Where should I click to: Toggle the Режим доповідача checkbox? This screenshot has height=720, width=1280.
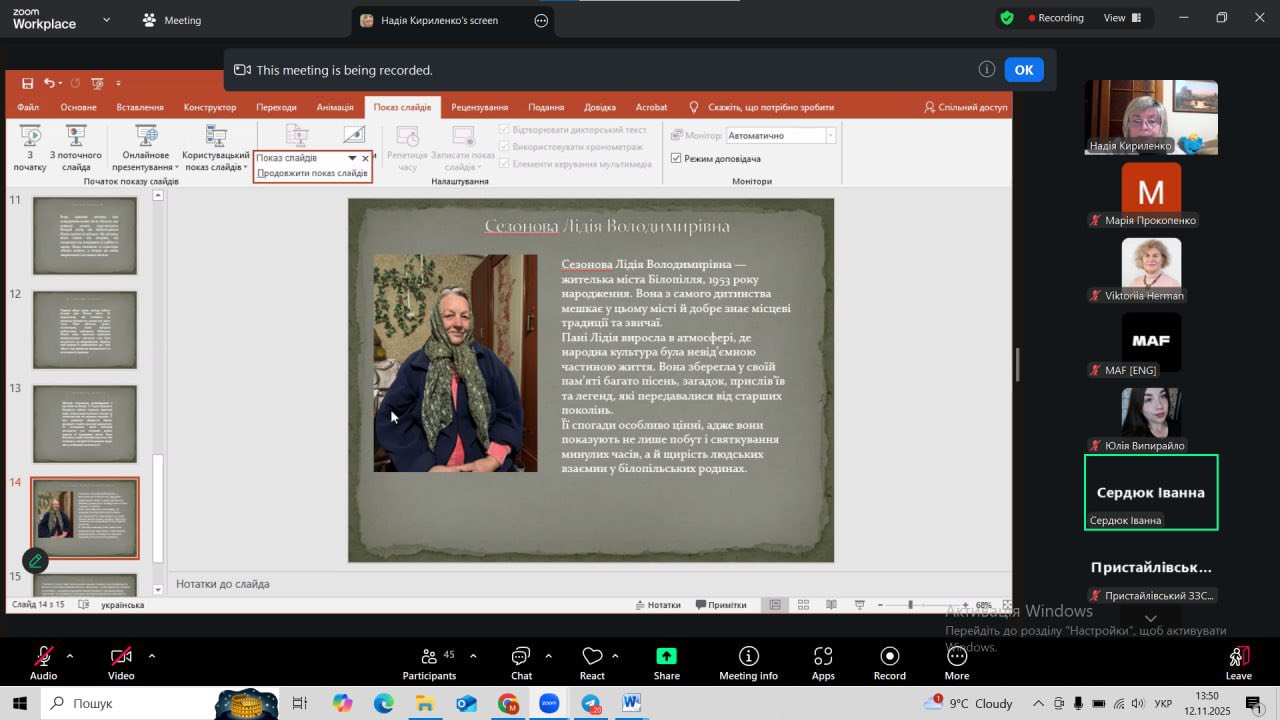[676, 158]
